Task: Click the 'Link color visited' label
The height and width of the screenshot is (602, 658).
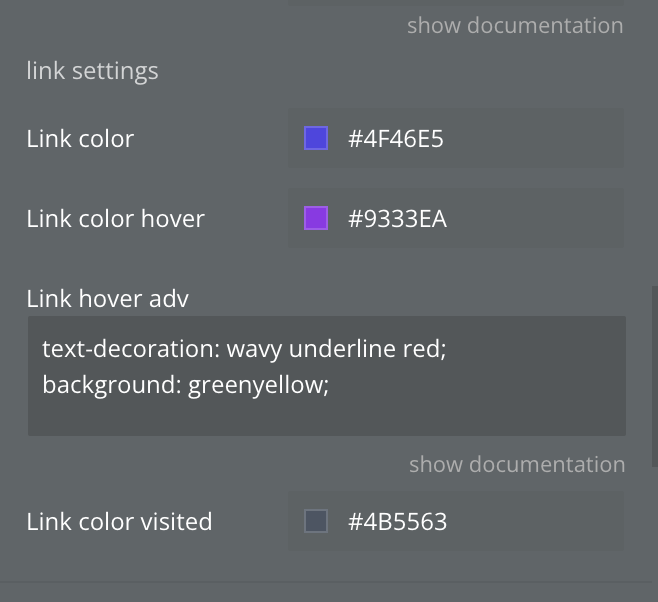Action: (119, 521)
